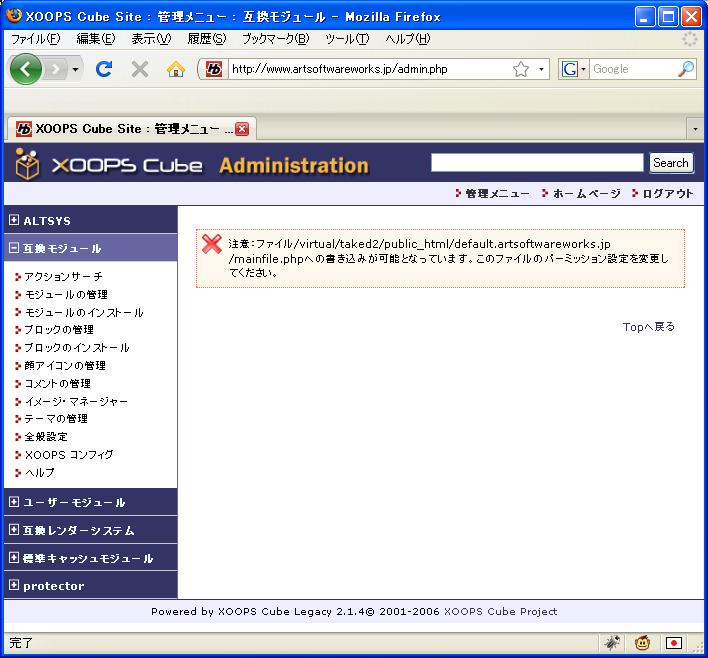The width and height of the screenshot is (708, 658).
Task: Collapse the 互換モジュール sidebar section
Action: coord(14,248)
